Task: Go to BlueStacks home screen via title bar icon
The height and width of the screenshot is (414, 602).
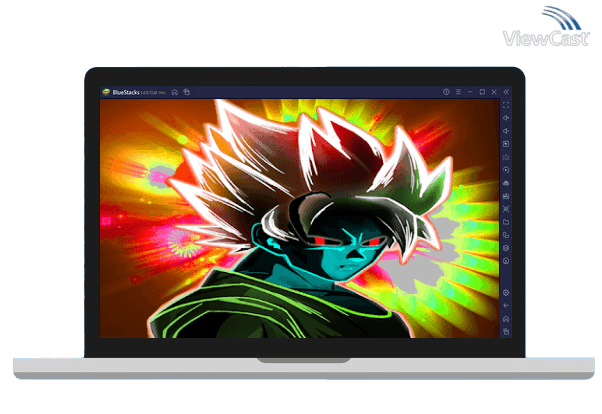Action: pyautogui.click(x=175, y=92)
